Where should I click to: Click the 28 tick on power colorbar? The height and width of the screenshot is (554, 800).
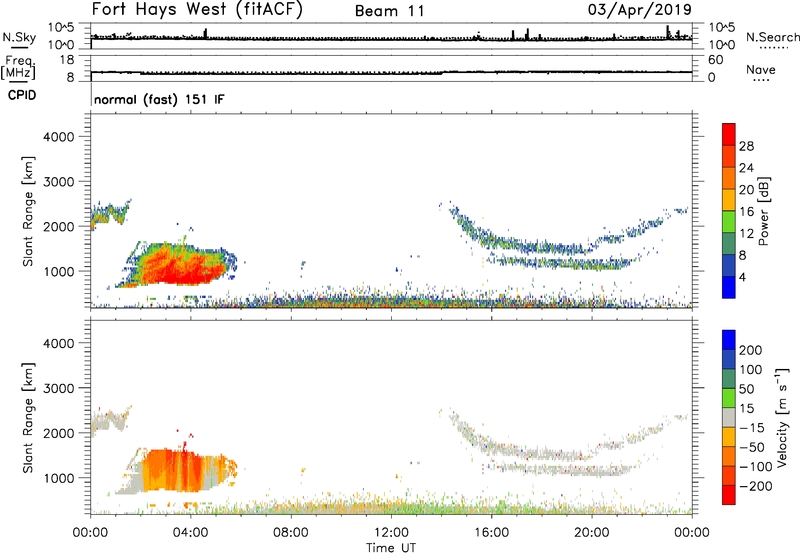(x=746, y=146)
